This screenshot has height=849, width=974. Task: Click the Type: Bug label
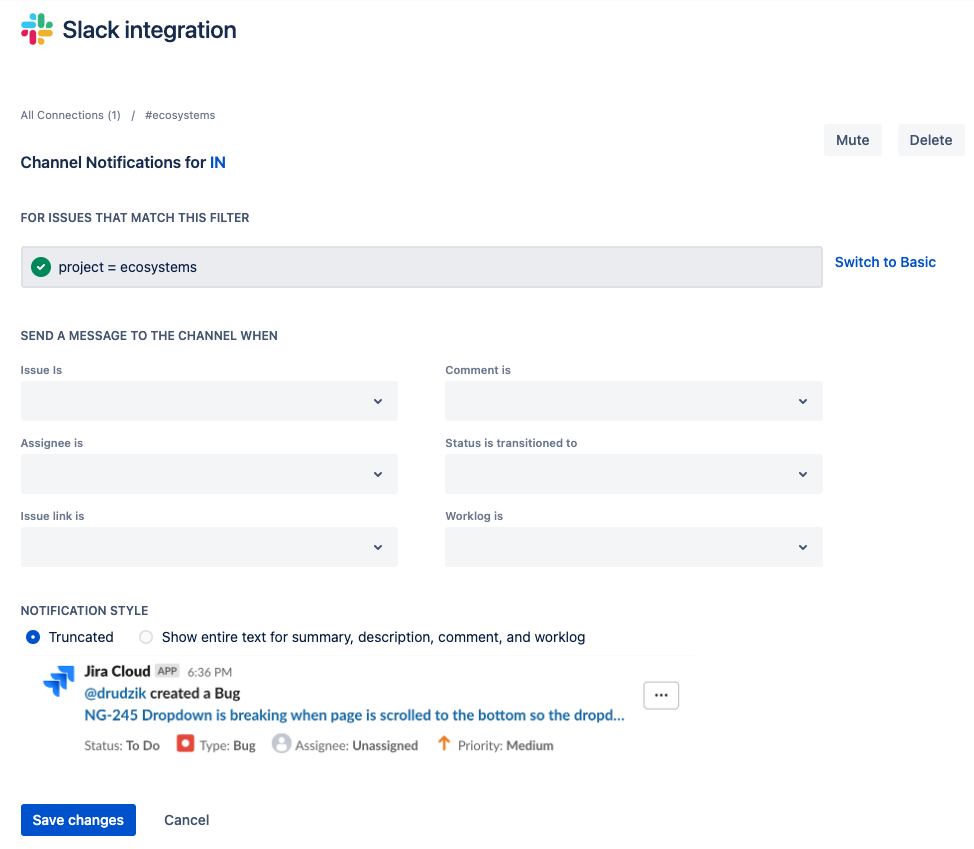click(x=227, y=745)
